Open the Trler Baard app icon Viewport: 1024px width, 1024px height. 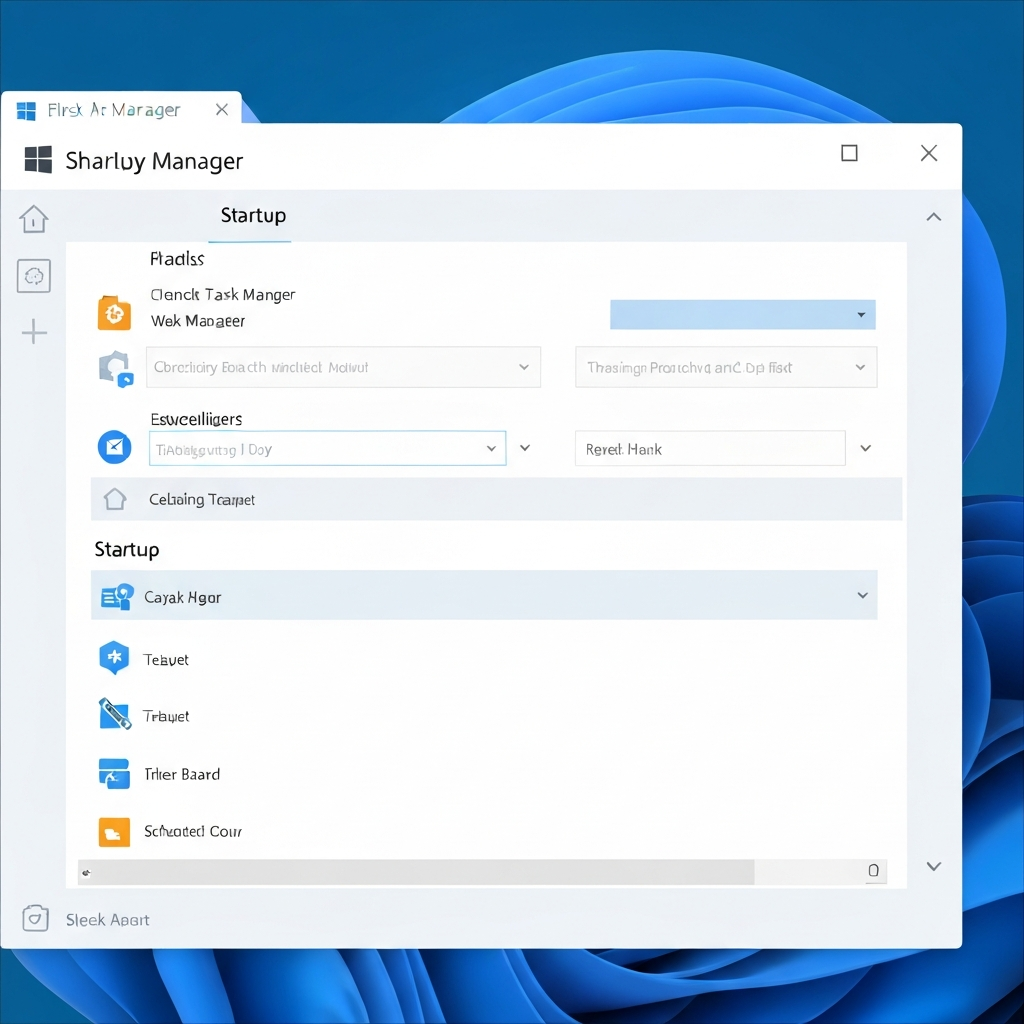point(113,773)
